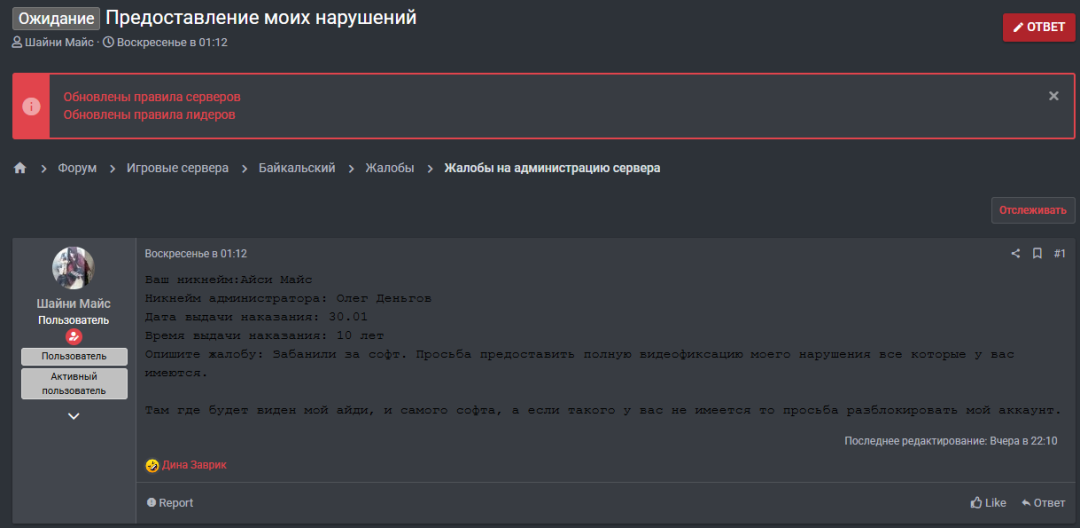The image size is (1080, 528).
Task: Click post number #1 permalink
Action: [1059, 254]
